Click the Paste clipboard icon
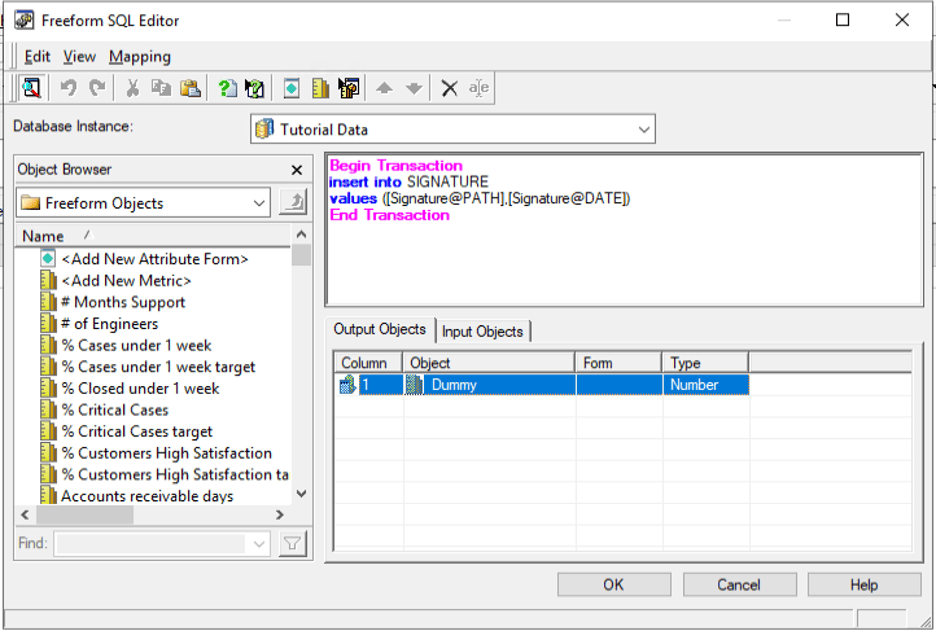This screenshot has height=630, width=936. click(x=190, y=88)
